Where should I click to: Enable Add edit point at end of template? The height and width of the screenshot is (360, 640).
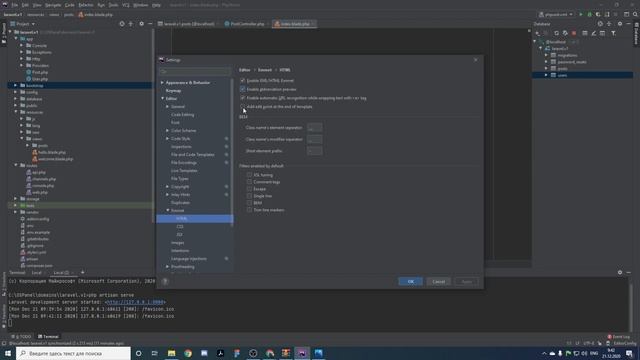[x=243, y=107]
